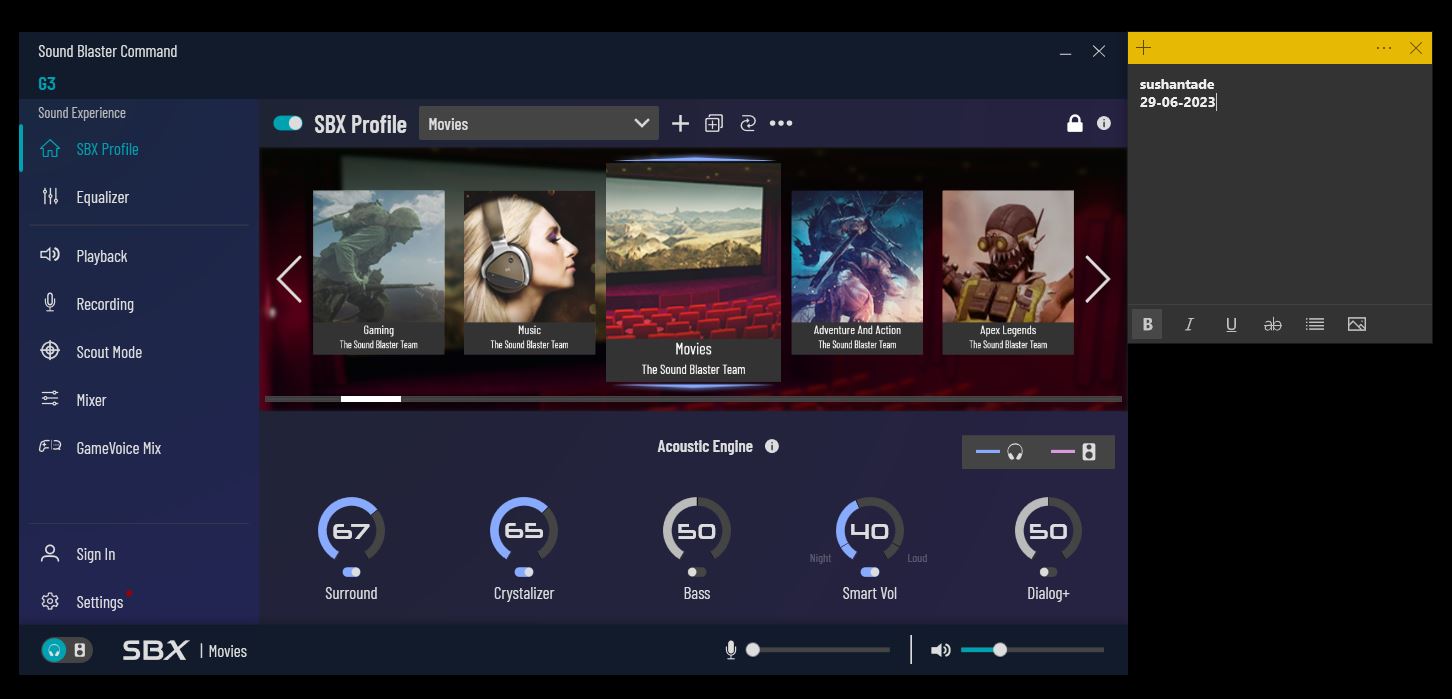Viewport: 1452px width, 699px height.
Task: Open the Movies profile dropdown
Action: (x=538, y=123)
